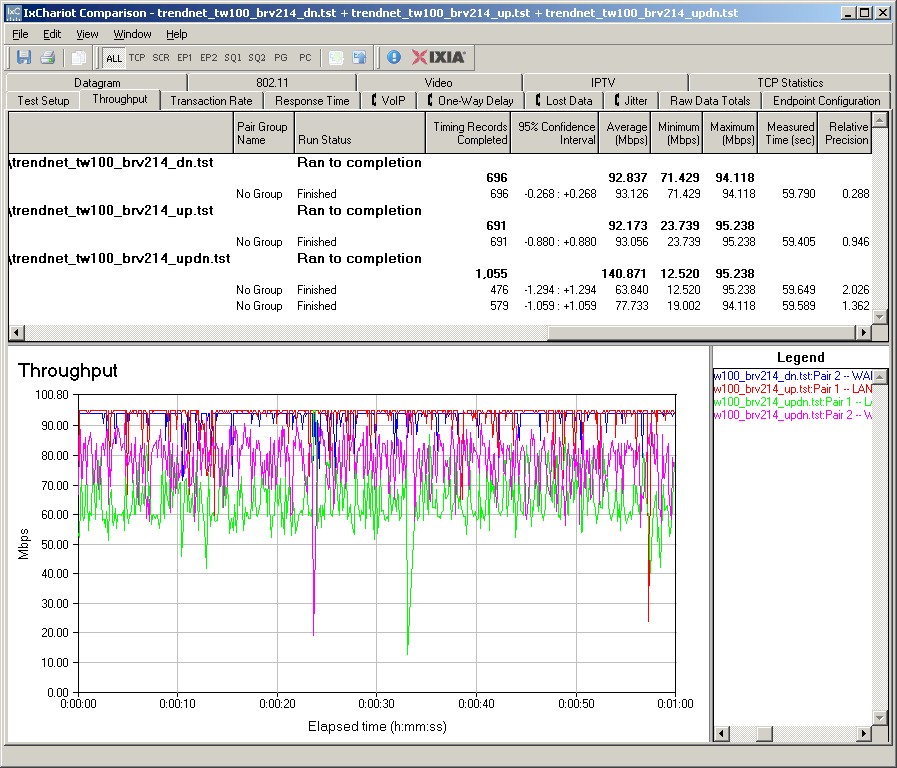
Task: Switch to the Transaction Rate tab
Action: (x=211, y=101)
